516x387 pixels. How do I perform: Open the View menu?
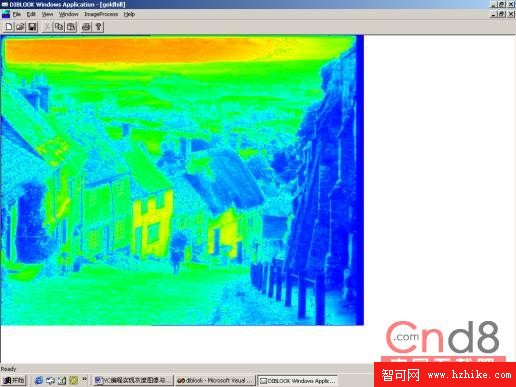pos(47,14)
